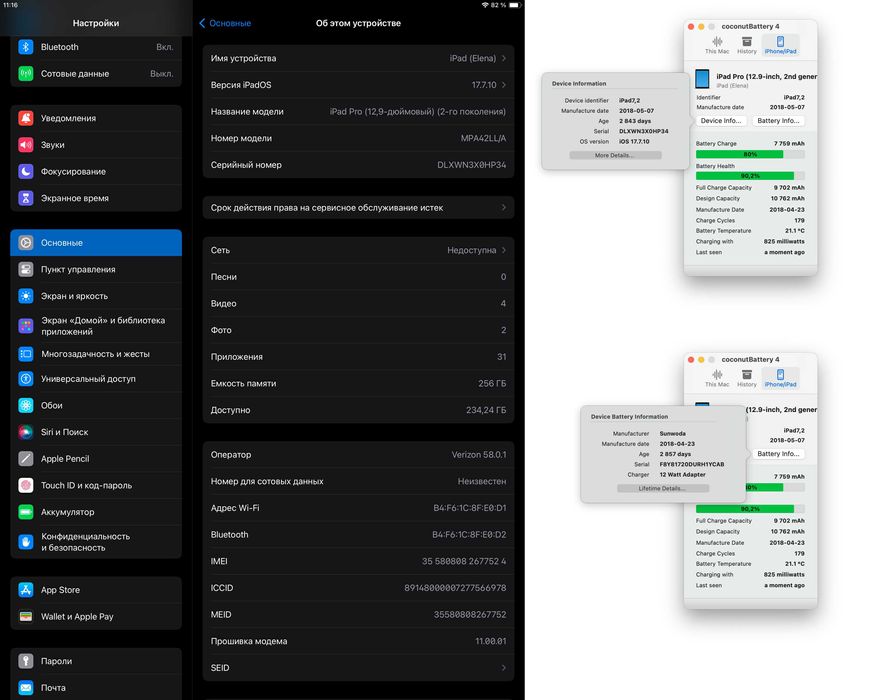Open Wallet и Apple Pay settings
Screen dimensions: 896x700
point(96,617)
